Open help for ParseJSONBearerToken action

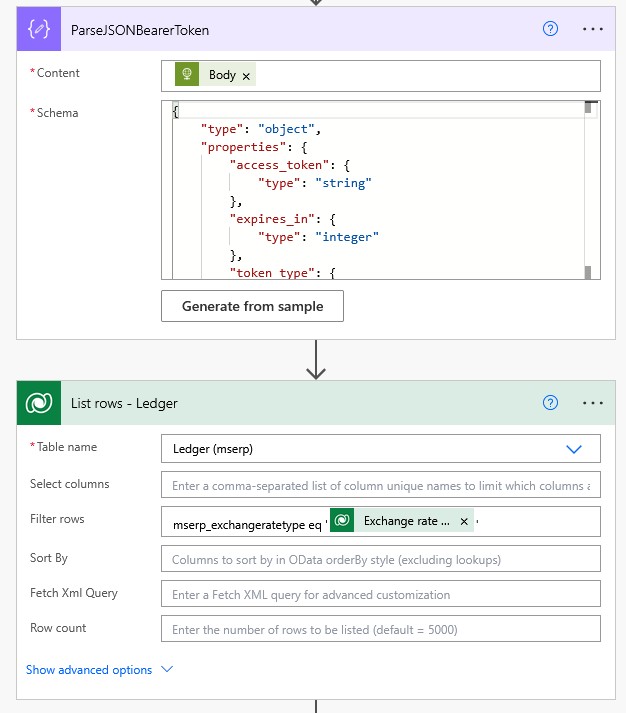pos(550,29)
